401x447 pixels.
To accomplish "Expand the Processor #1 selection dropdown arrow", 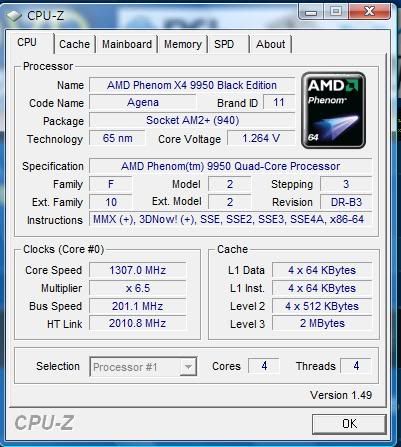I will click(188, 367).
